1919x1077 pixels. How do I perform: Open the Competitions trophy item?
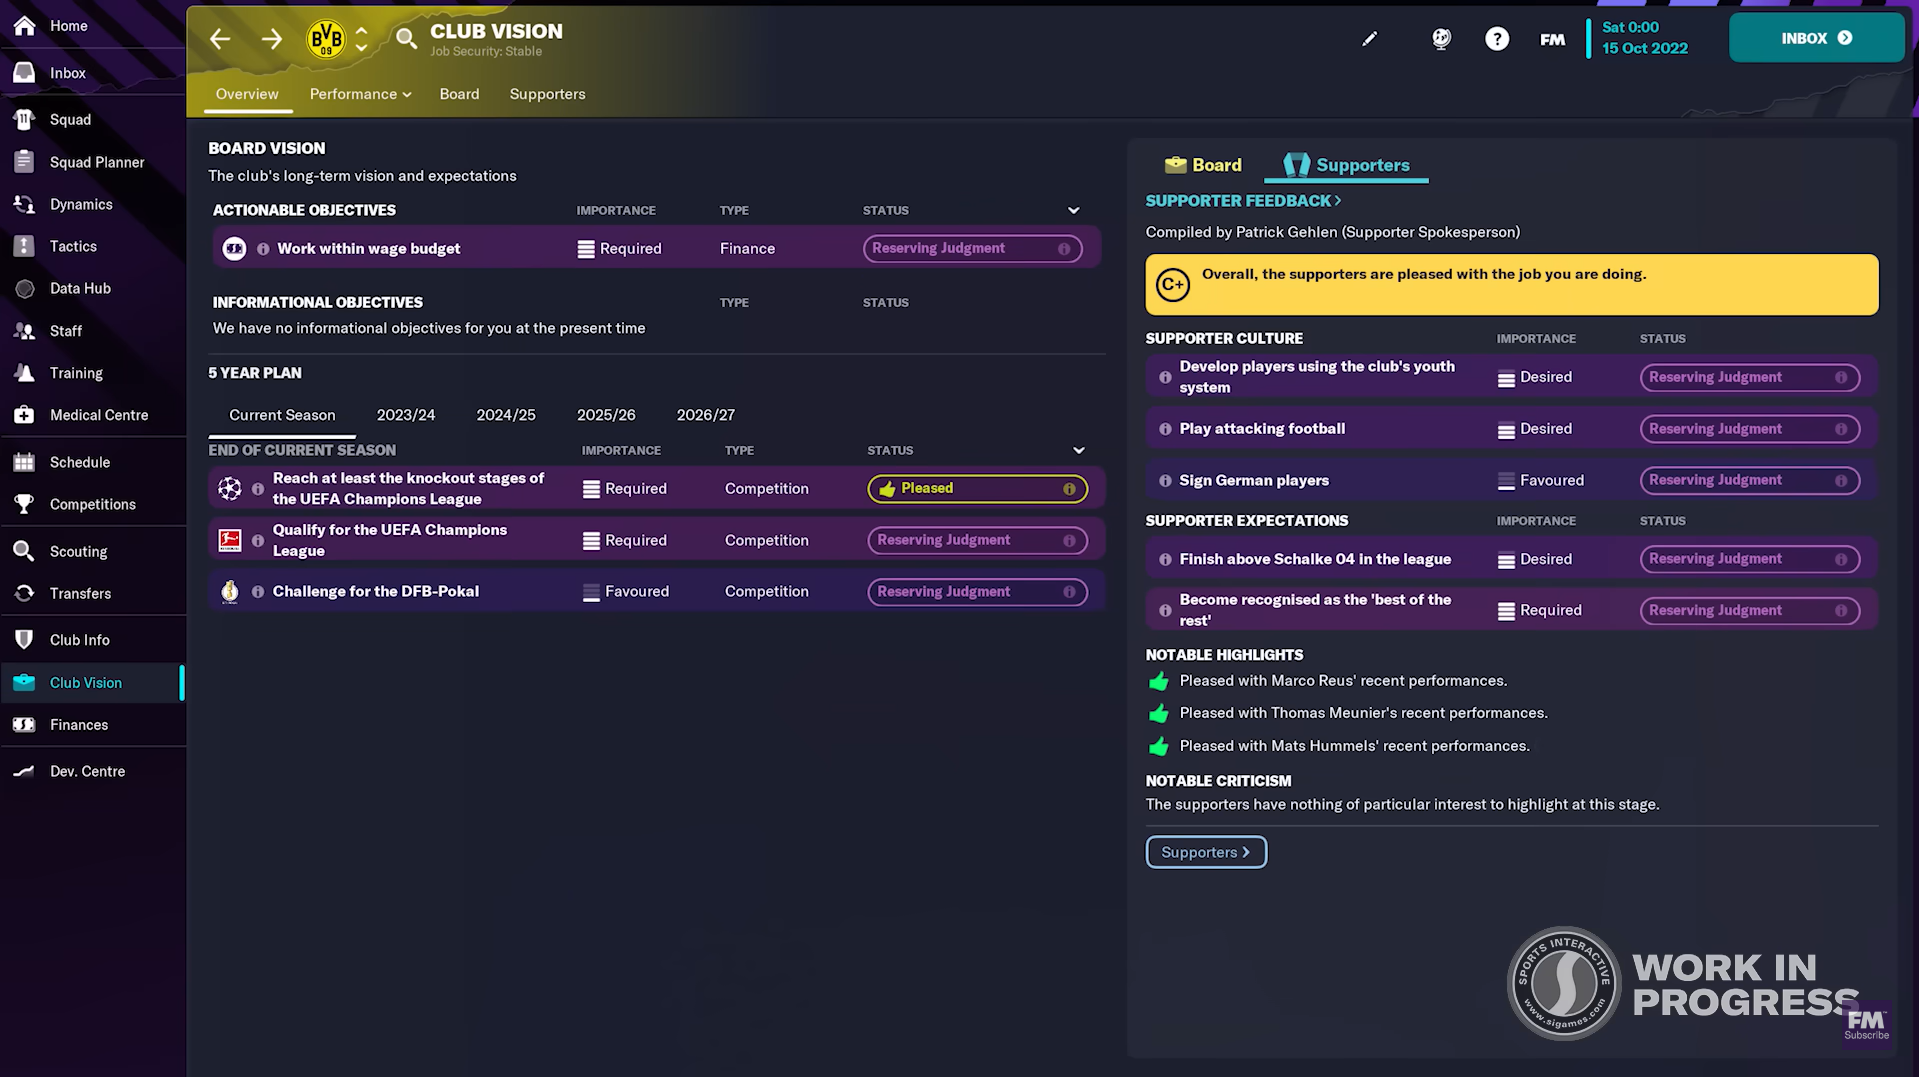(92, 504)
